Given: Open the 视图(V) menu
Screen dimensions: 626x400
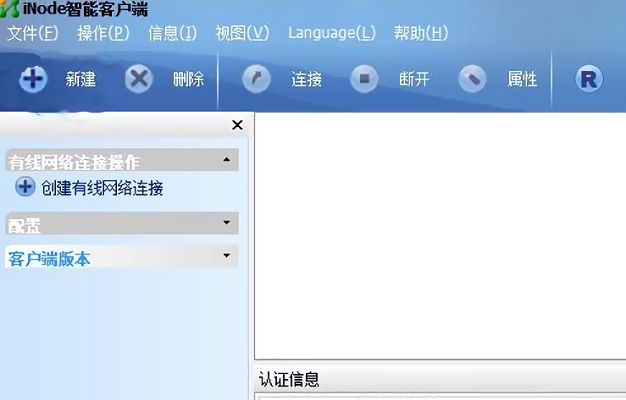Looking at the screenshot, I should [x=242, y=33].
